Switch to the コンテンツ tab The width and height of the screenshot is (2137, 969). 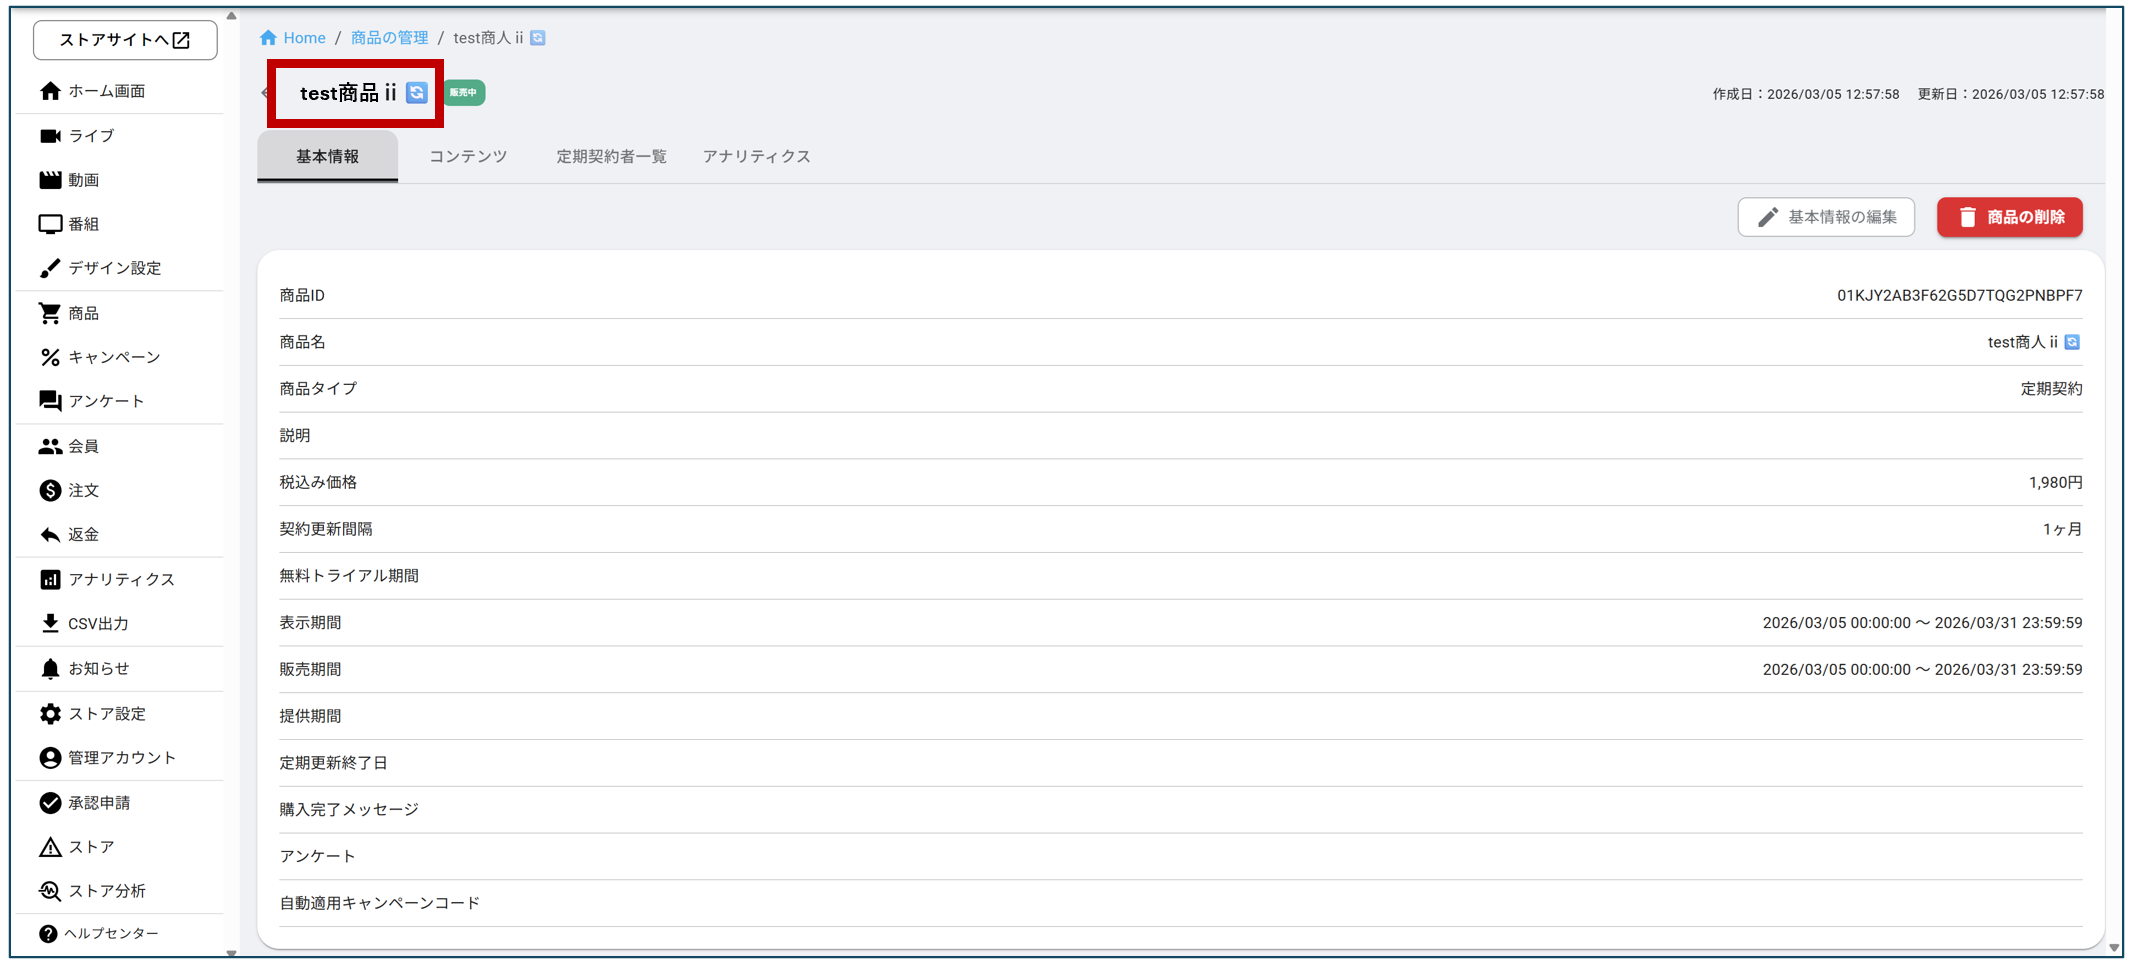tap(468, 157)
